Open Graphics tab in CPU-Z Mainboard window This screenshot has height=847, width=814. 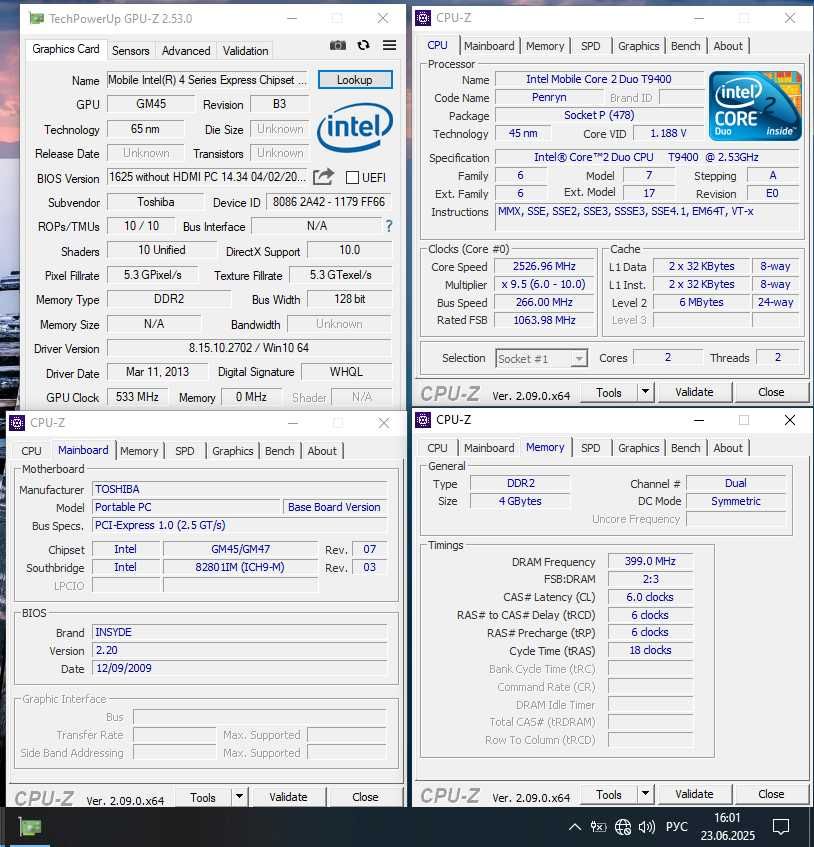pos(232,451)
